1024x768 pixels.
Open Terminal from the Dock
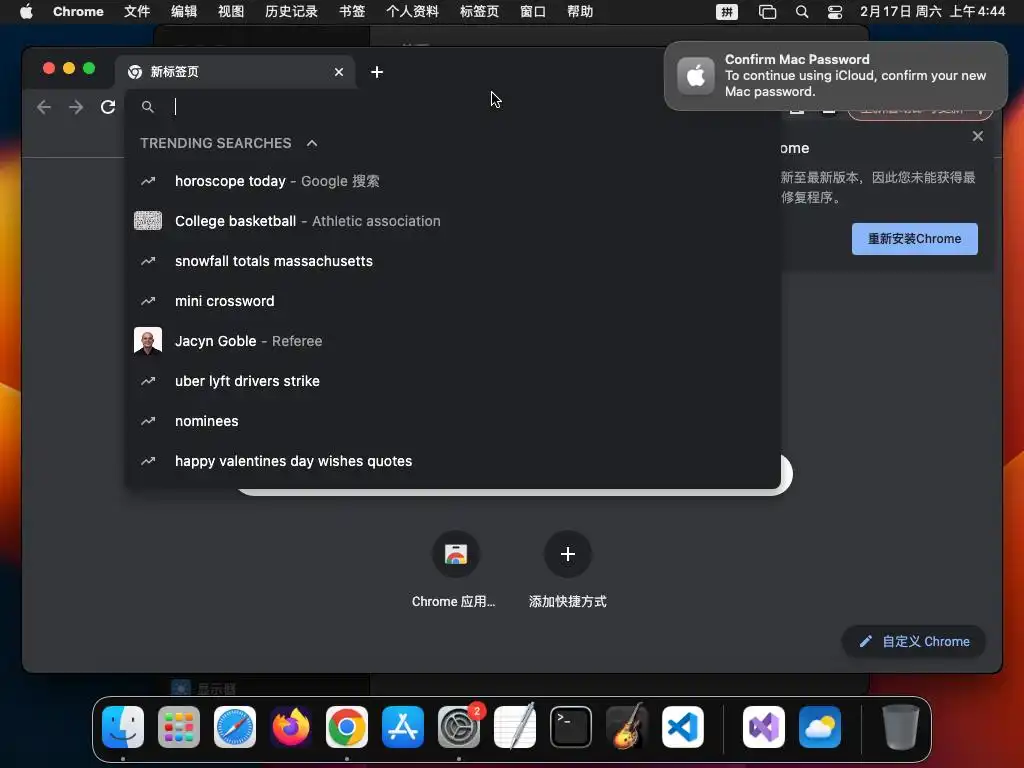click(x=571, y=727)
